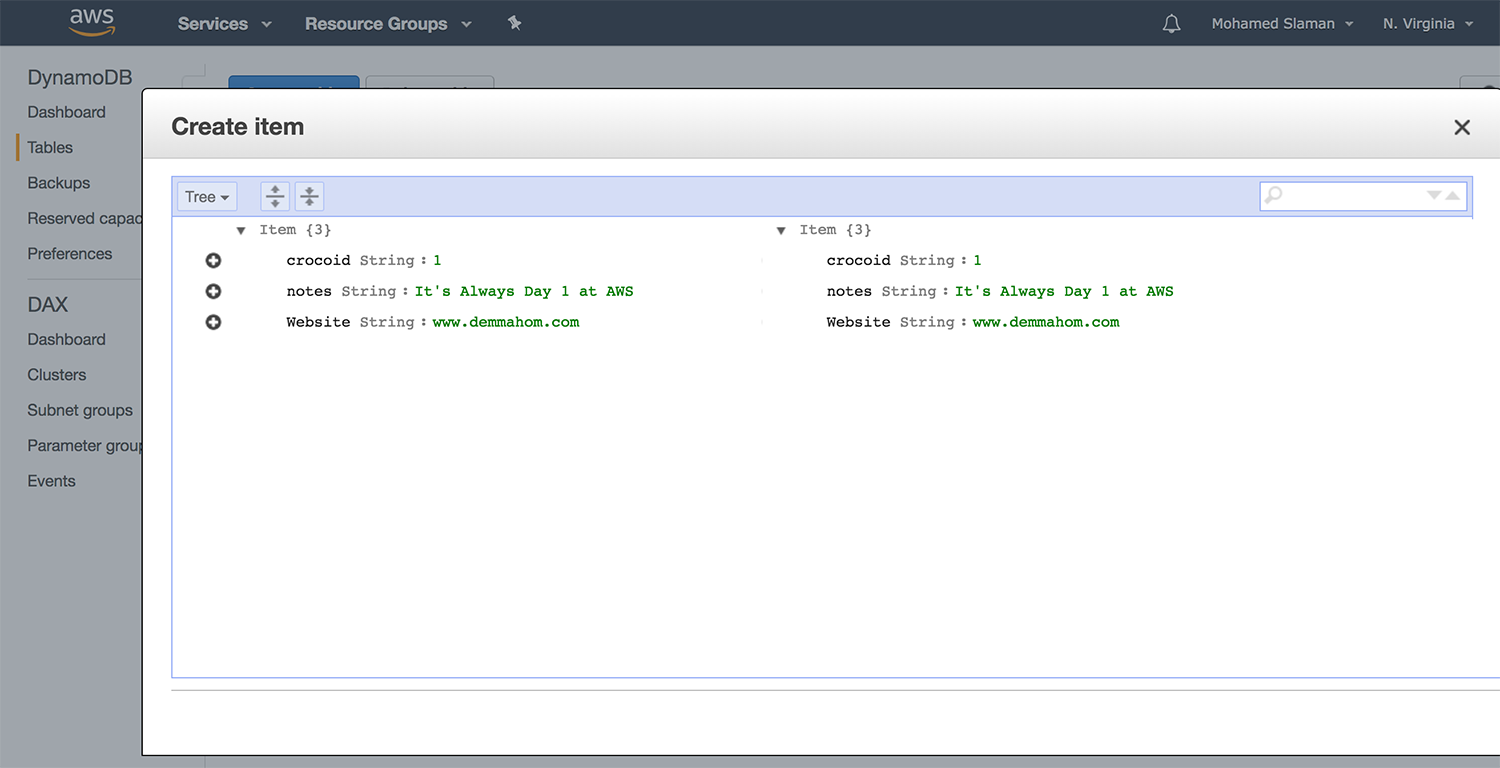Screen dimensions: 1500x768
Task: Open the notifications bell icon
Action: pos(1171,23)
